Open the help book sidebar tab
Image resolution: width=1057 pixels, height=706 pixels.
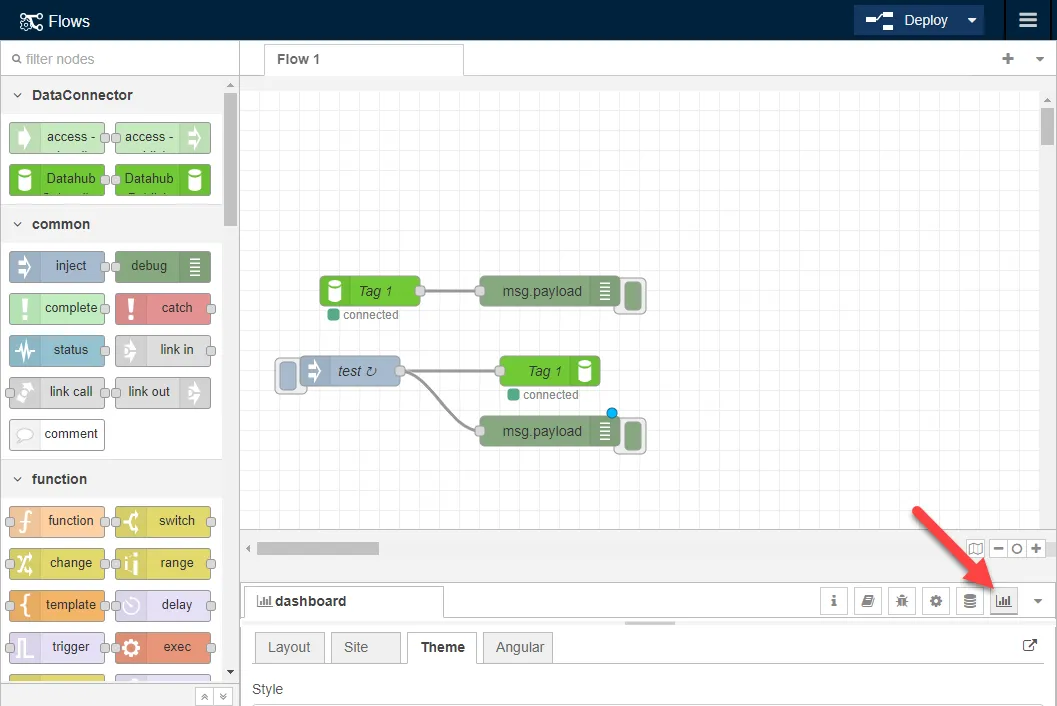(868, 601)
